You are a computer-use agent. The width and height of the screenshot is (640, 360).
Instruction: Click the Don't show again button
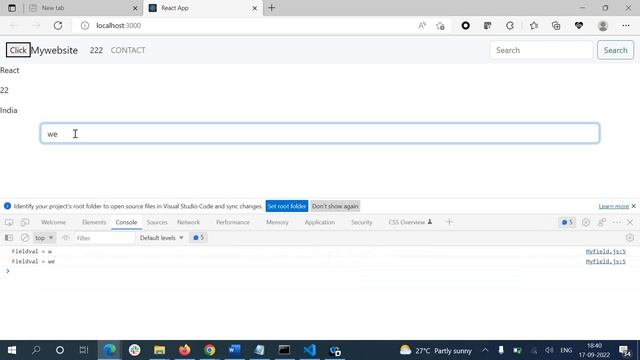point(335,206)
